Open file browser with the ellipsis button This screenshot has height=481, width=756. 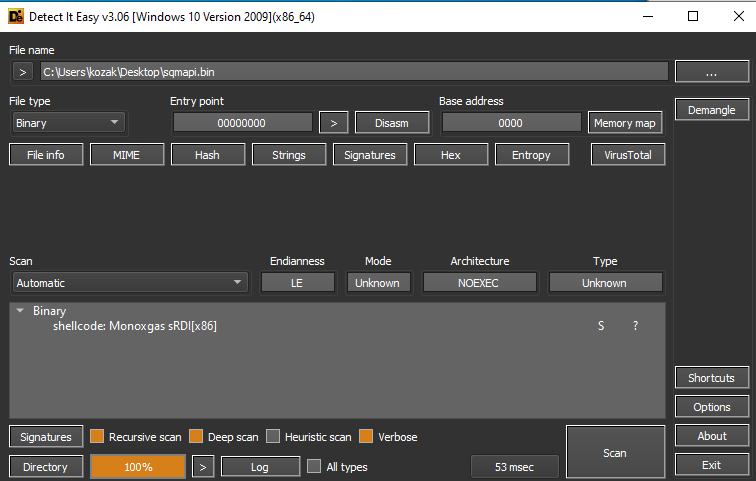711,72
